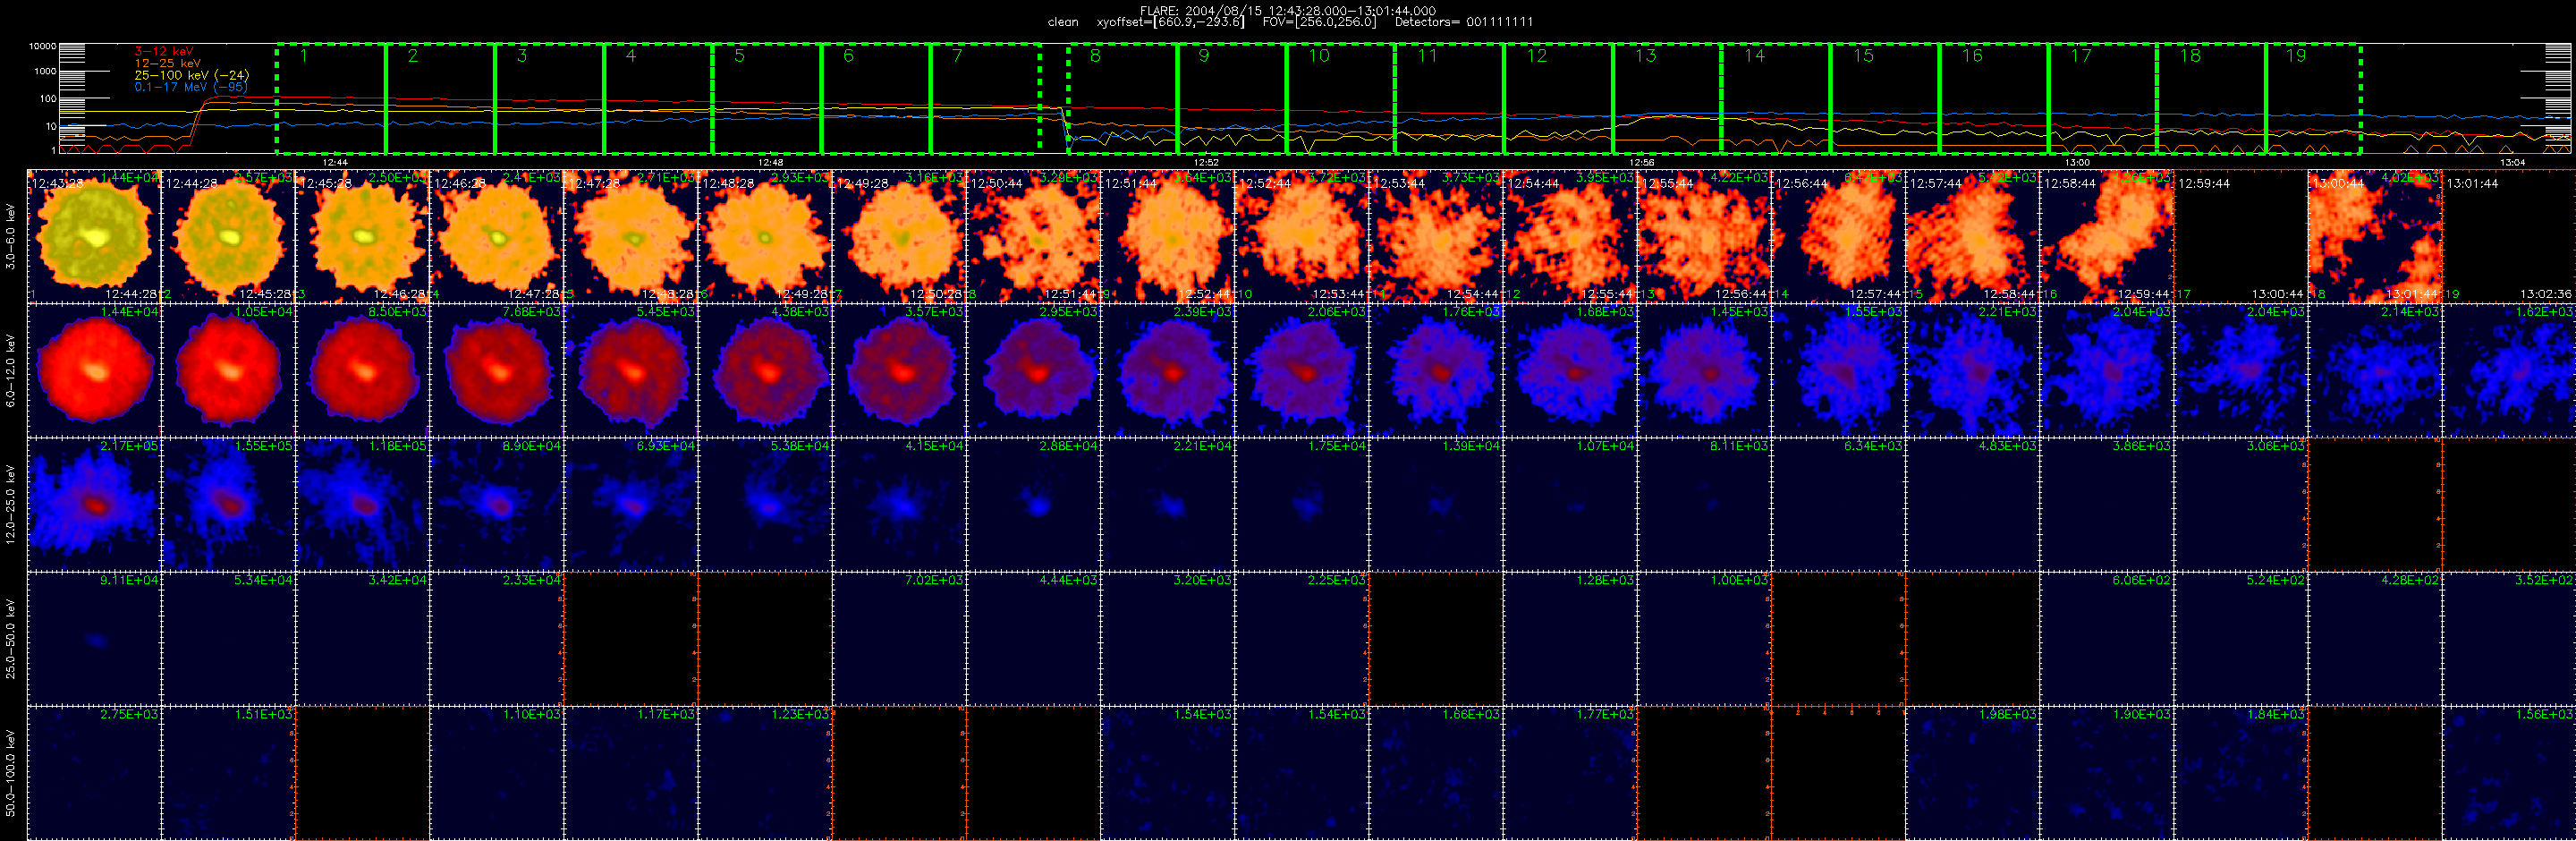Open the 25-50 keV image labeled 3.52E+02
This screenshot has width=2576, height=841.
[x=2509, y=638]
